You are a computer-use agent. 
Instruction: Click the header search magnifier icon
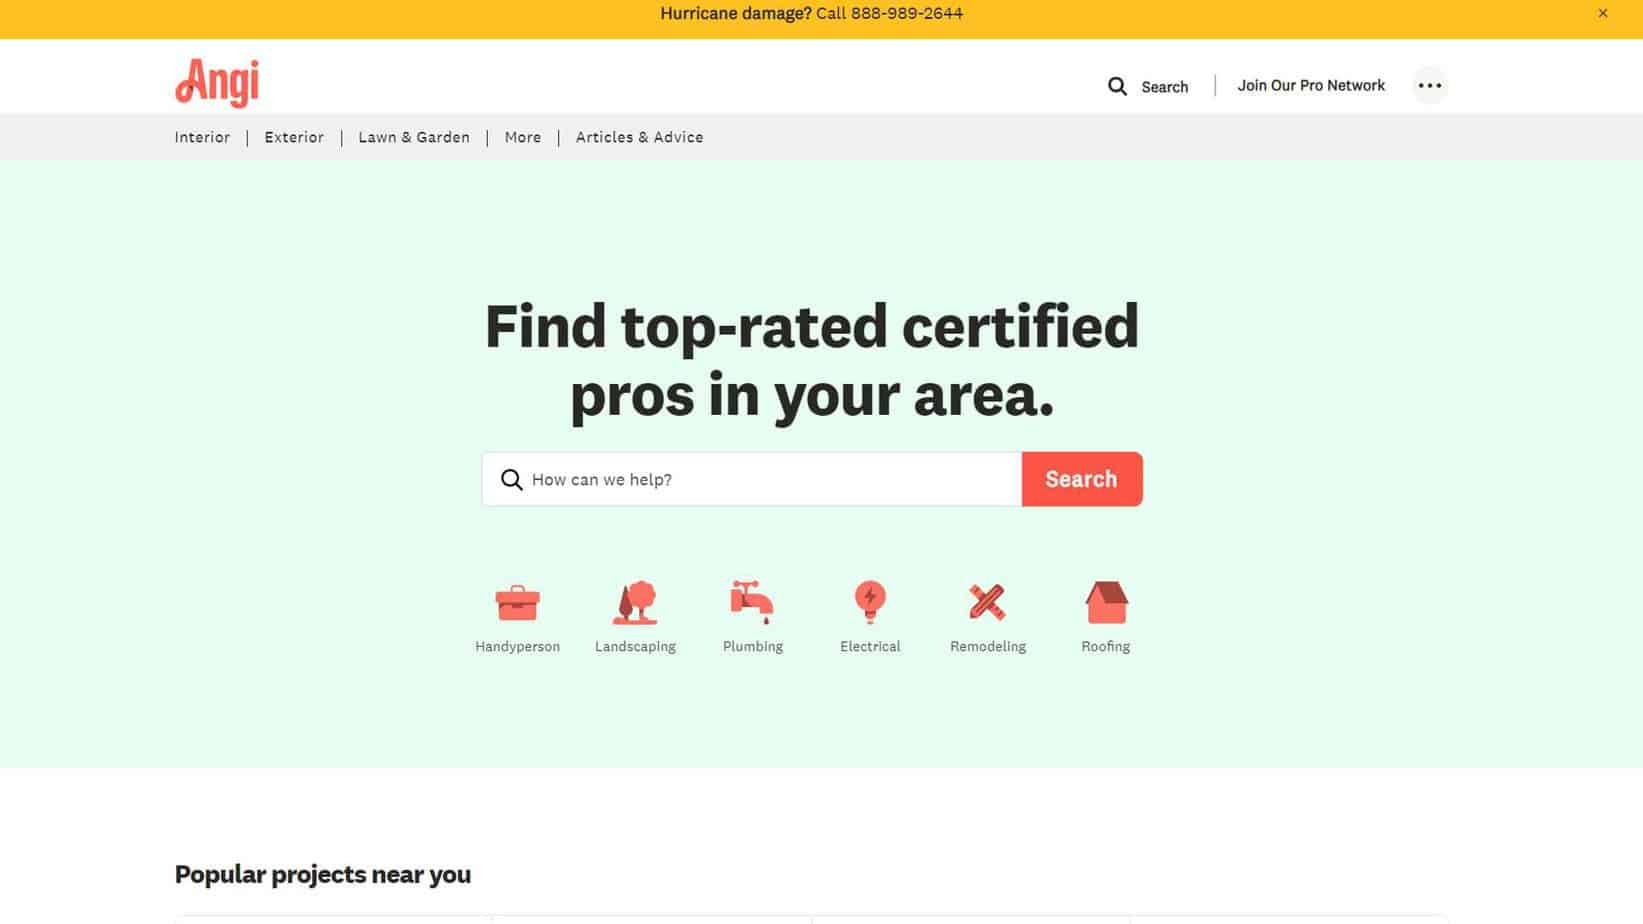pos(1117,87)
